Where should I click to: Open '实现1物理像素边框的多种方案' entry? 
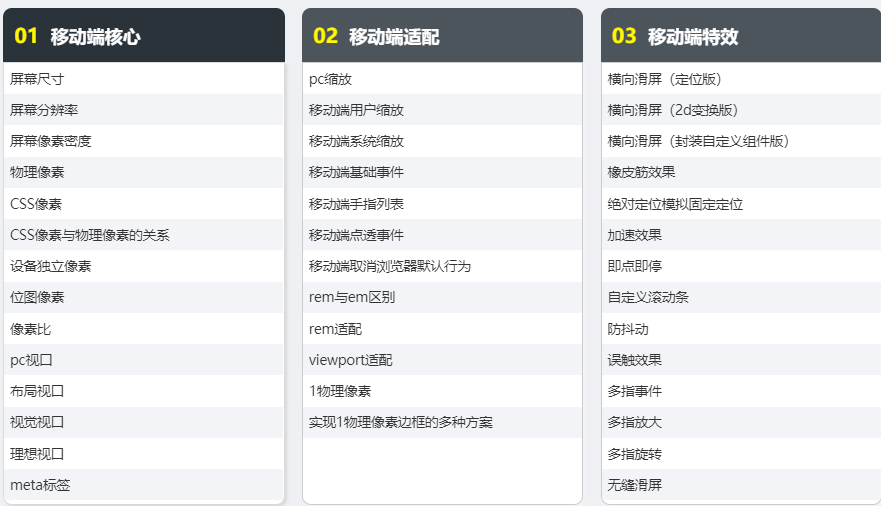coord(442,422)
